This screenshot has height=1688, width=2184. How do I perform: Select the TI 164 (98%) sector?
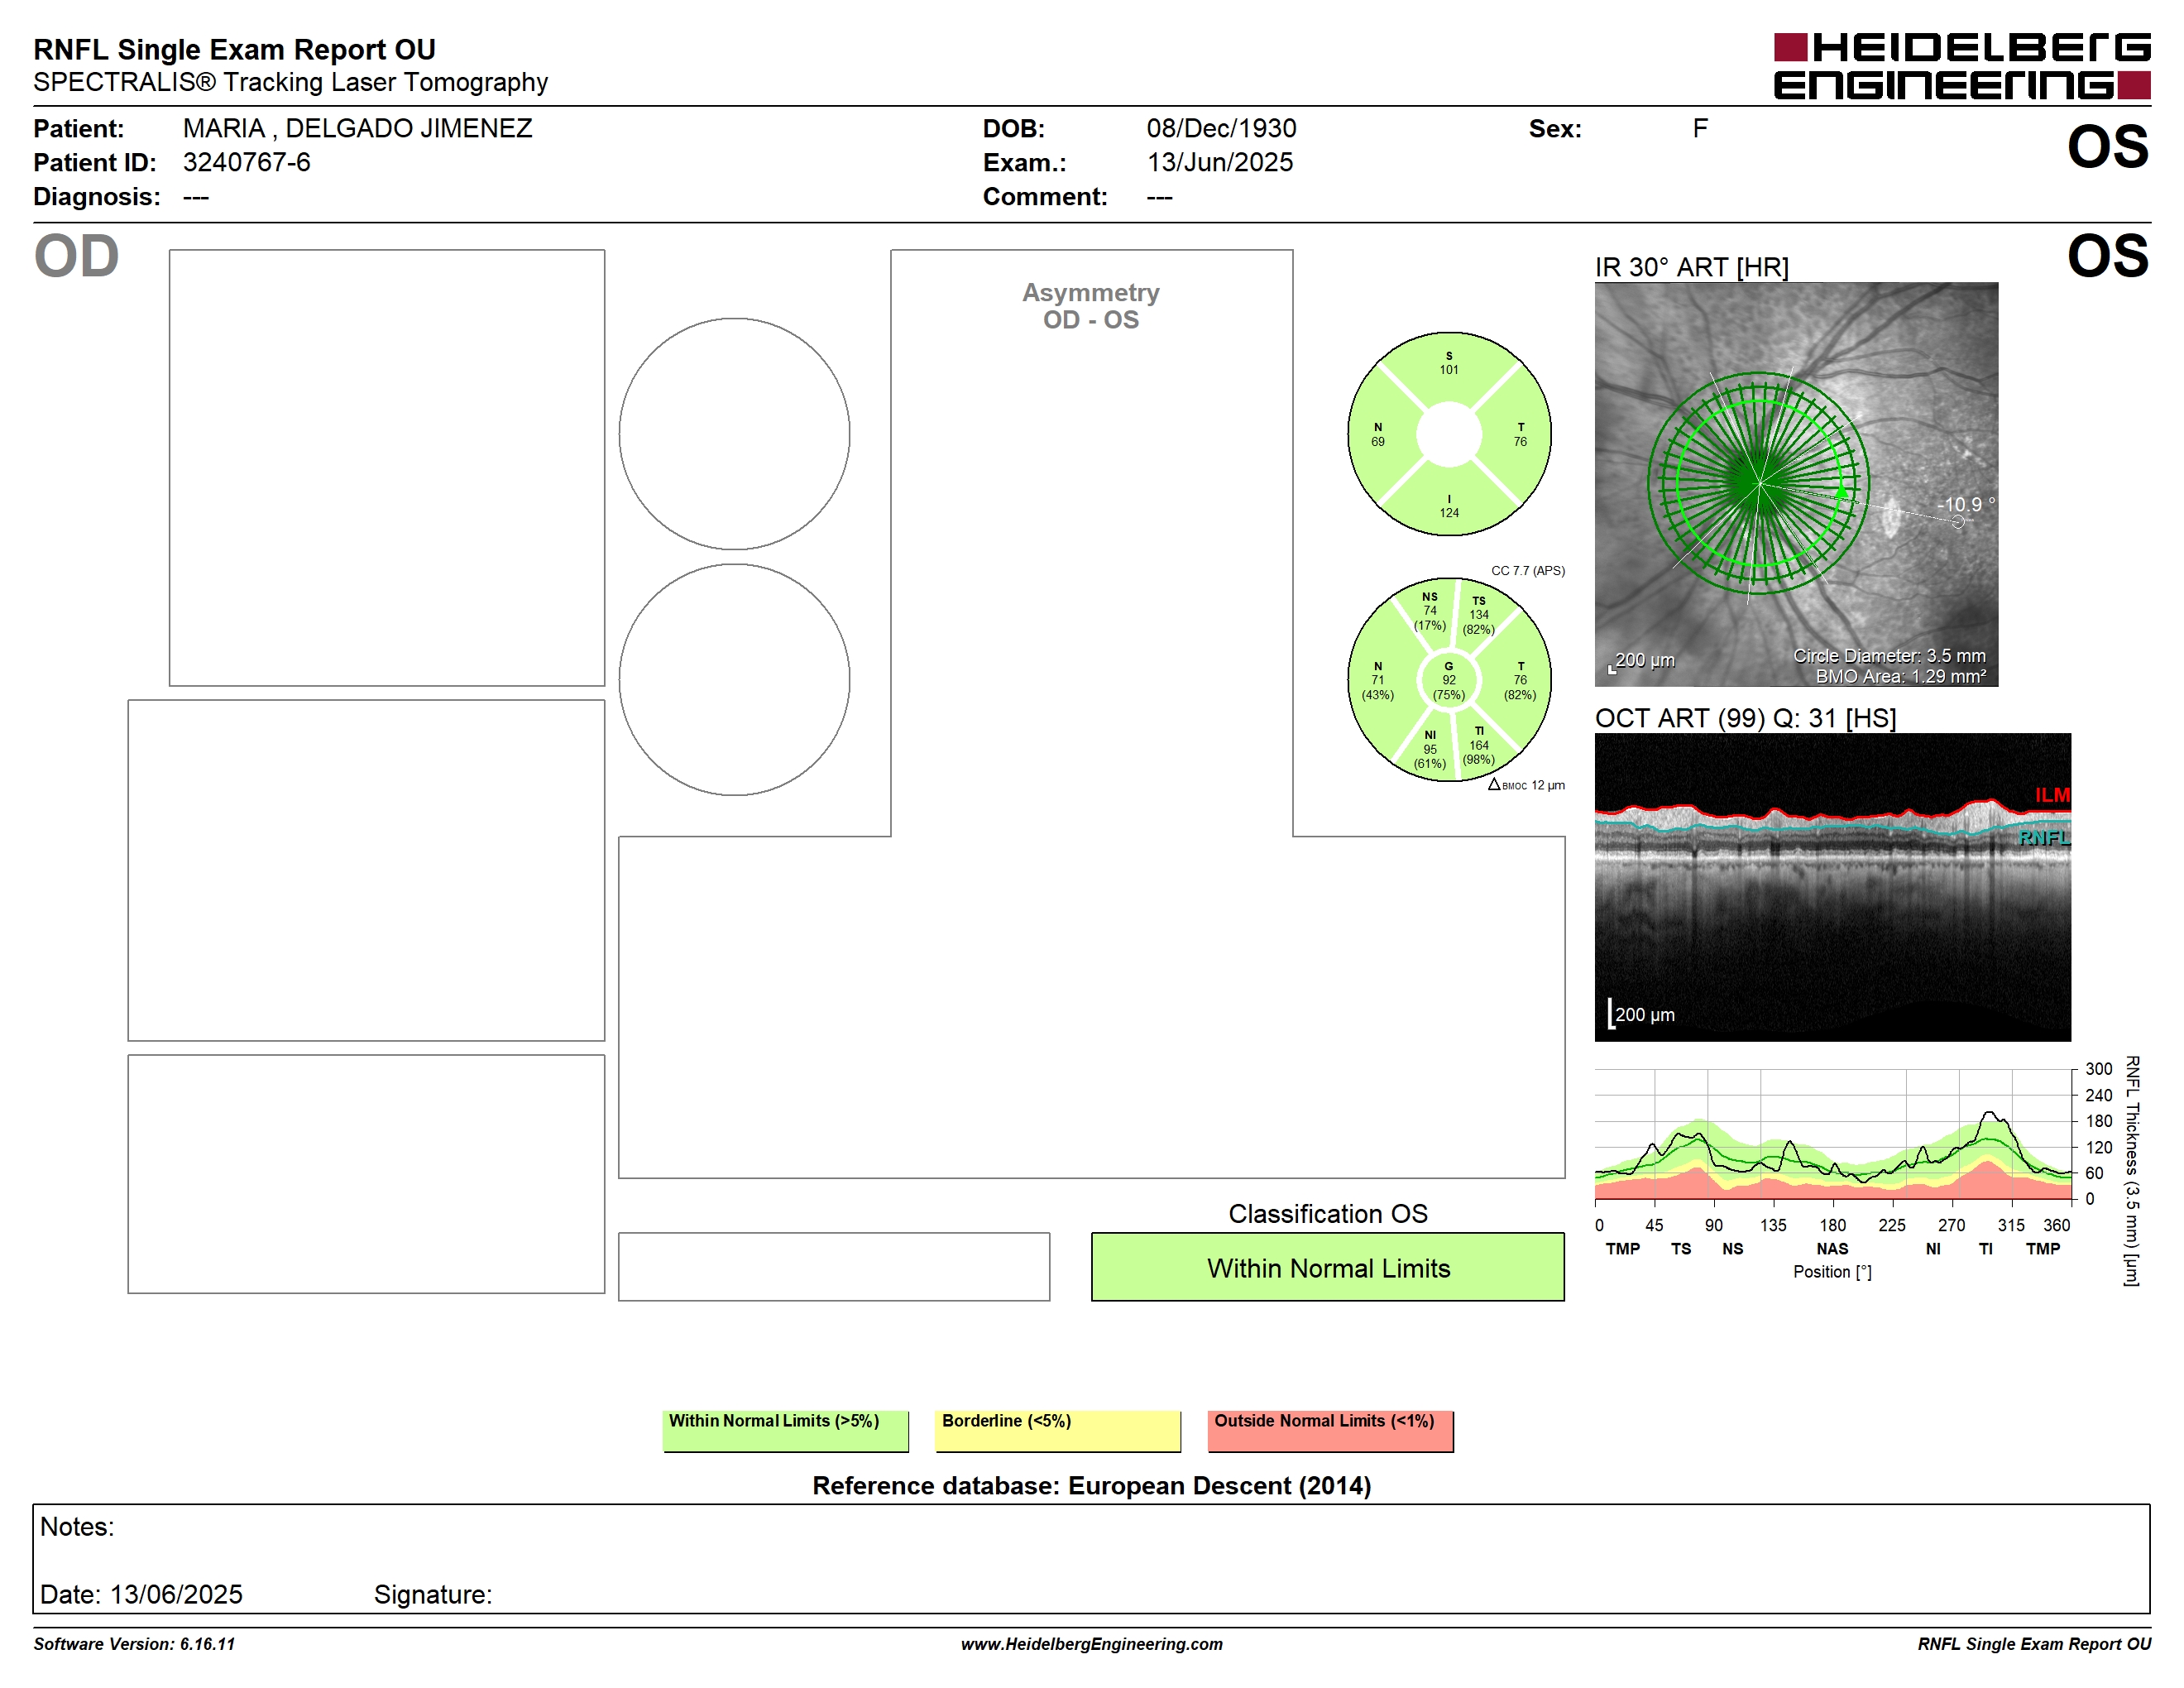point(1478,745)
